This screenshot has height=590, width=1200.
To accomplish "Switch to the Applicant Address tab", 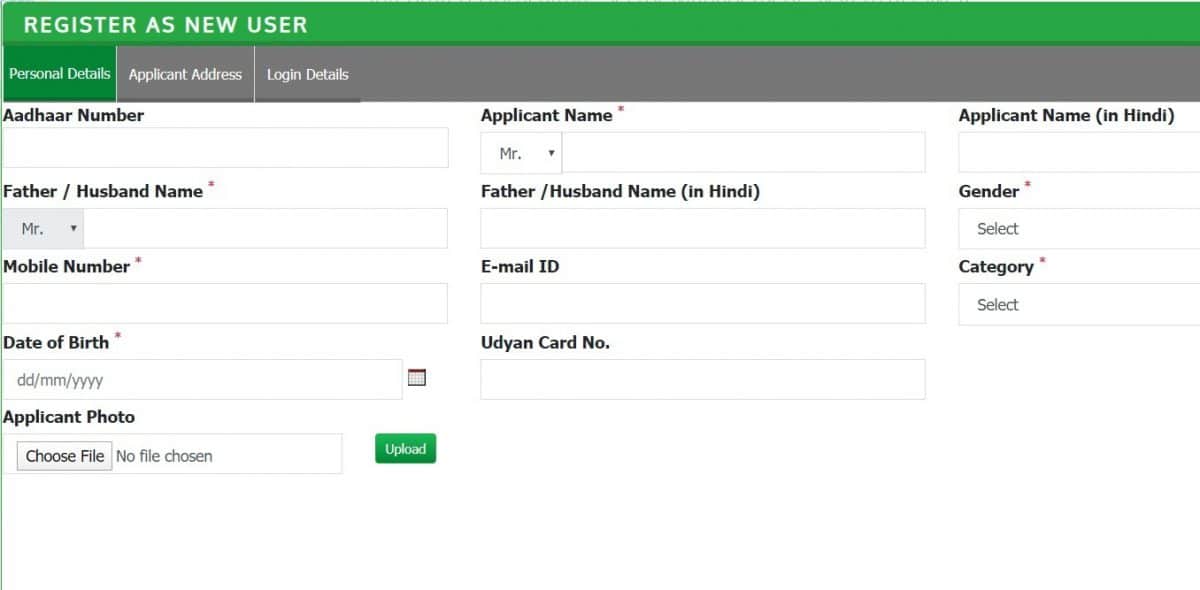I will pyautogui.click(x=185, y=74).
